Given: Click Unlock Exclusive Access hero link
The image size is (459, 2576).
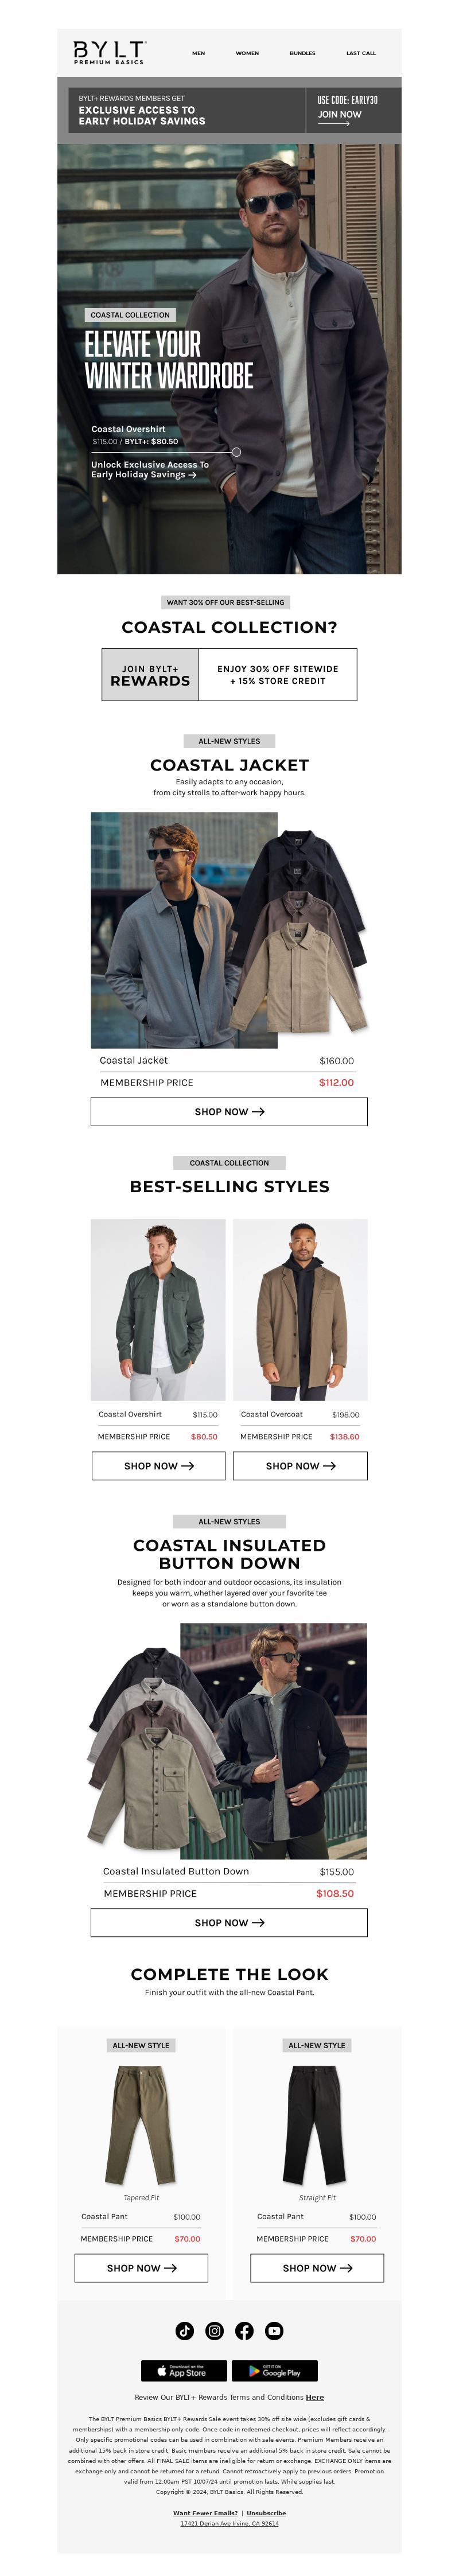Looking at the screenshot, I should click(x=150, y=470).
